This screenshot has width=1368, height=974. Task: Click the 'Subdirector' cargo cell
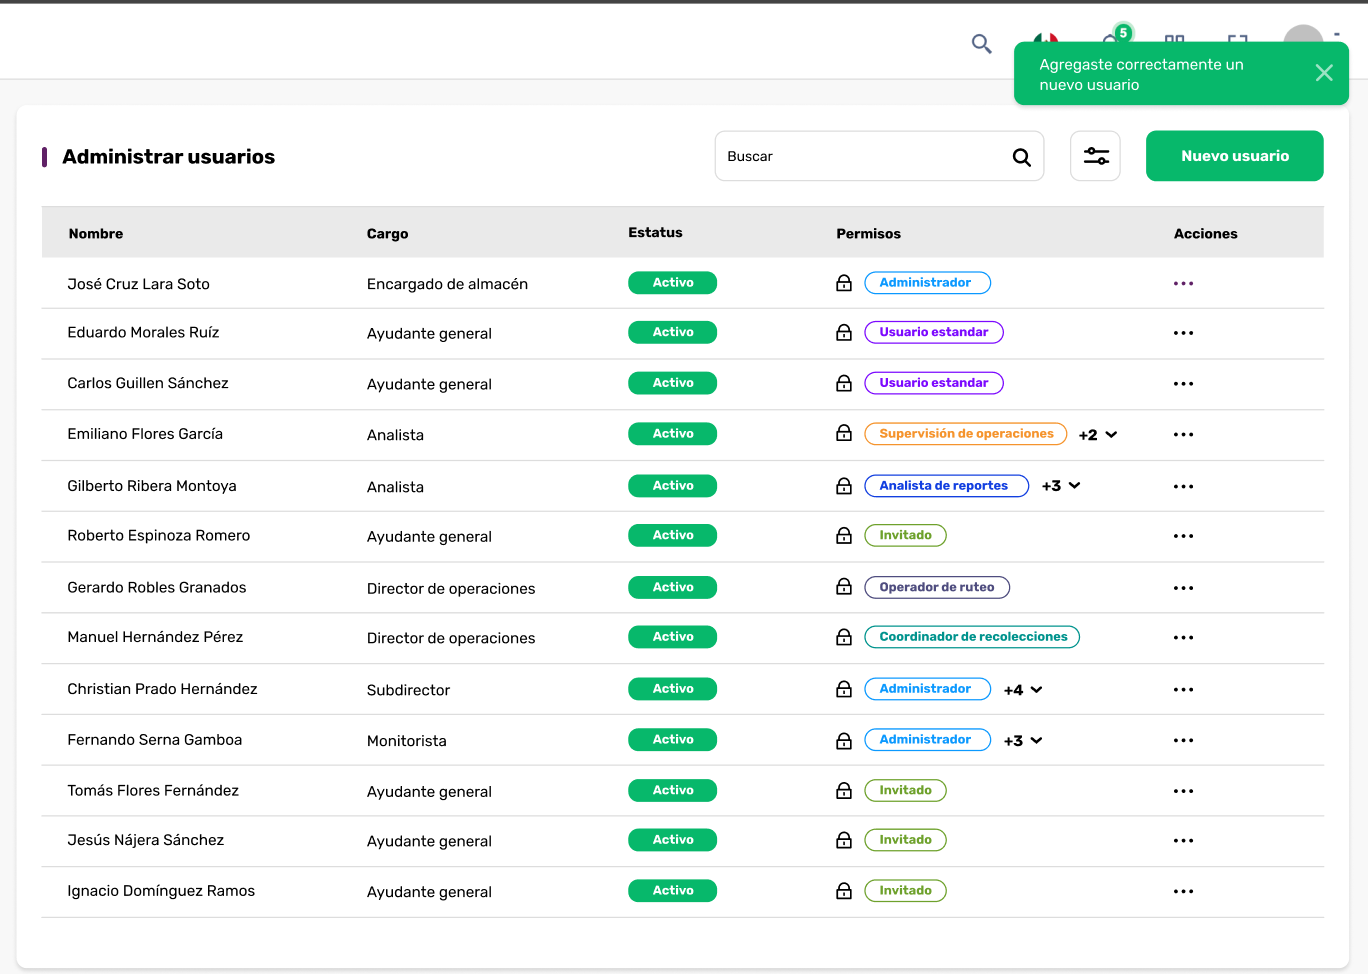(x=408, y=690)
